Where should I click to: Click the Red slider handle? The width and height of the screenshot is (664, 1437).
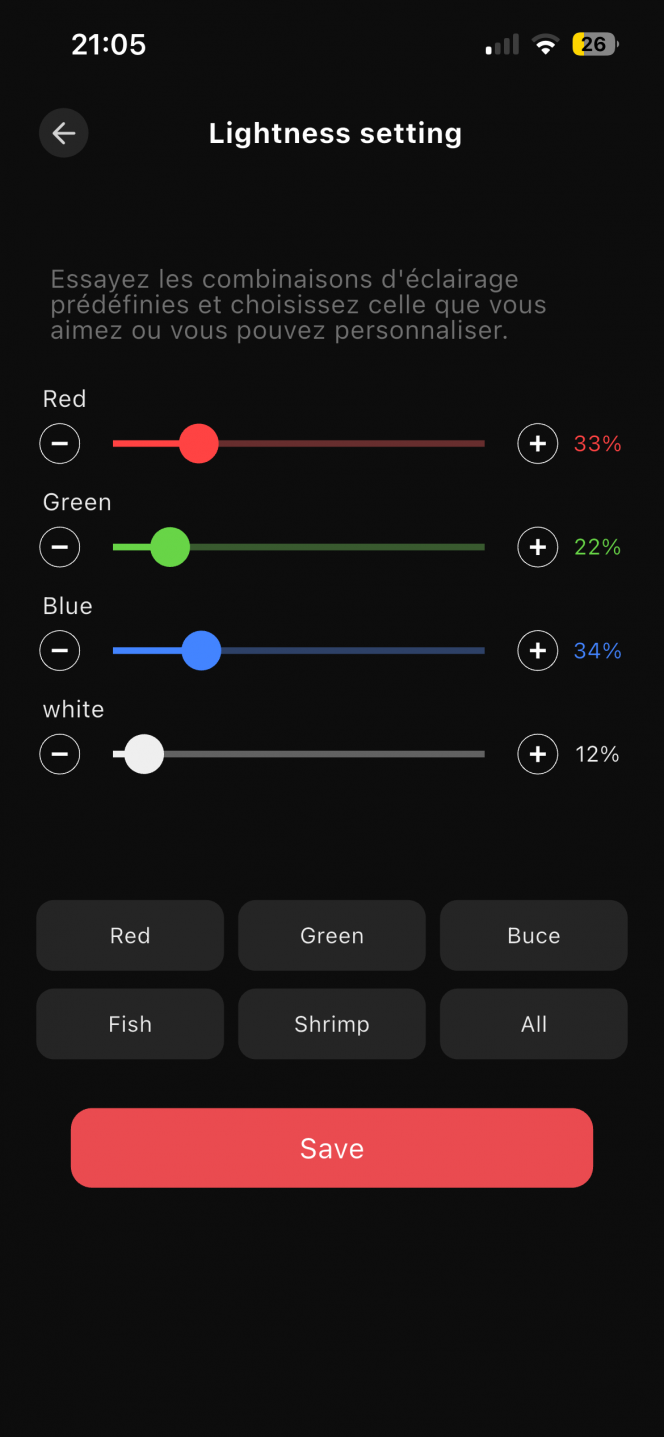click(198, 443)
